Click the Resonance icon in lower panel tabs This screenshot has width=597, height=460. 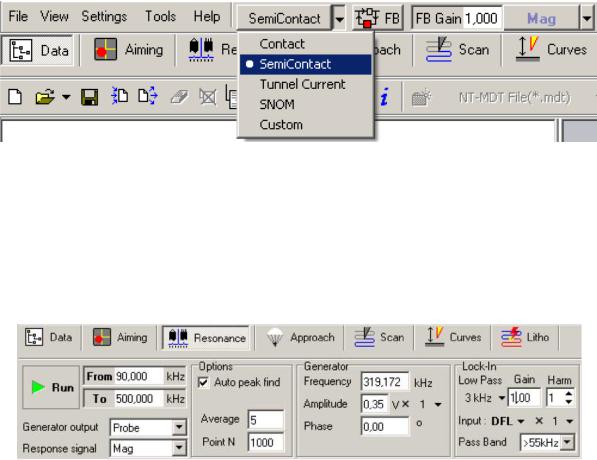coord(178,338)
